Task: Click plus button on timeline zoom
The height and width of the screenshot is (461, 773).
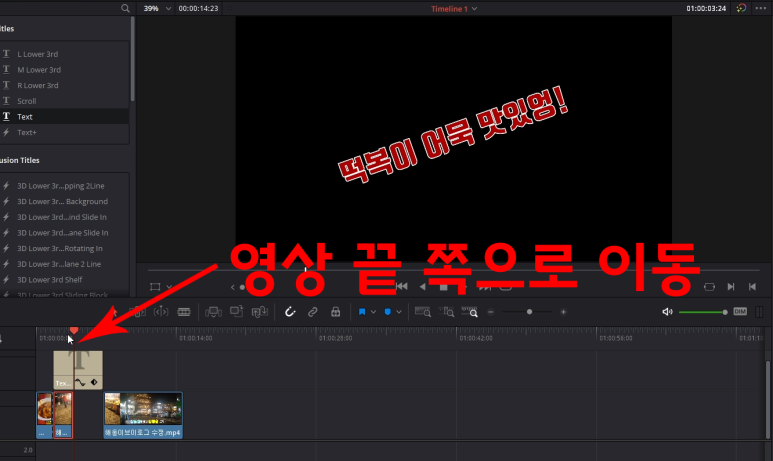Action: coord(563,312)
